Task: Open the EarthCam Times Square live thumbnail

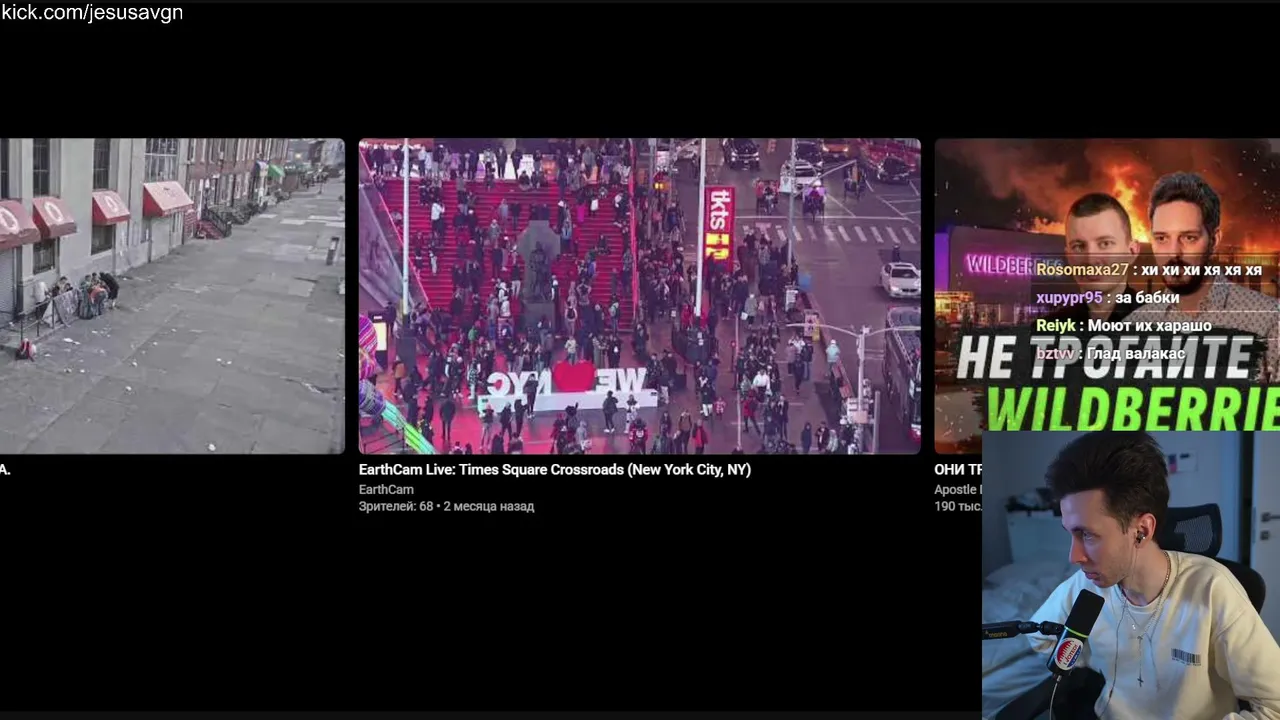Action: coord(640,296)
